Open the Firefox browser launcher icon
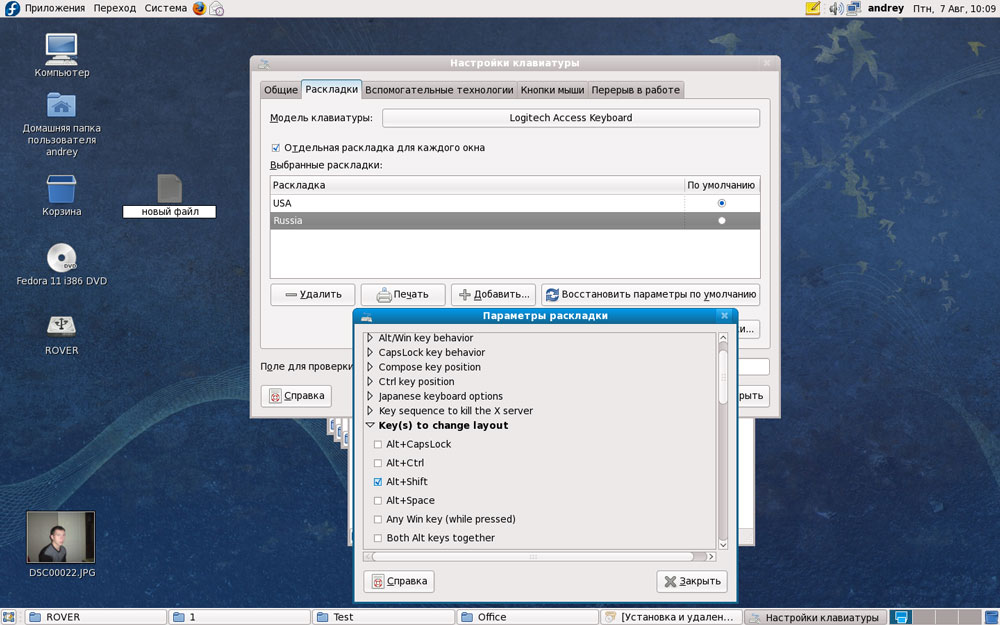 coord(199,8)
